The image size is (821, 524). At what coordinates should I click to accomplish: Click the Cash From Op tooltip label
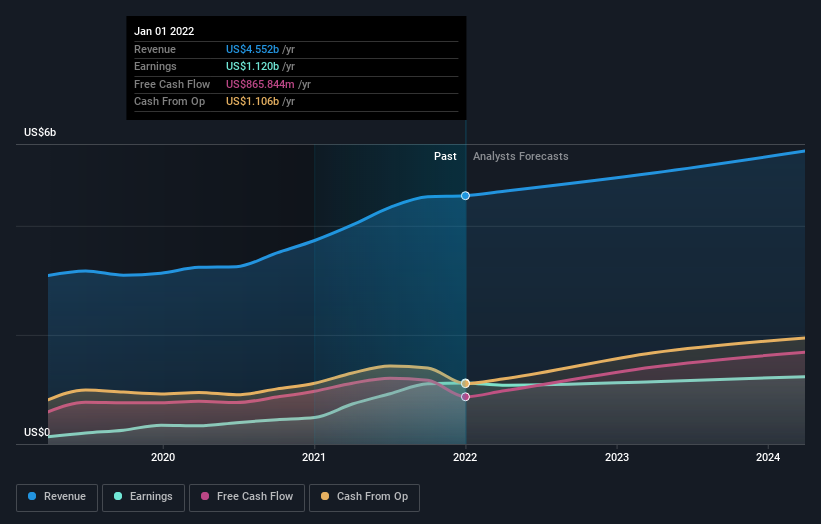(169, 102)
